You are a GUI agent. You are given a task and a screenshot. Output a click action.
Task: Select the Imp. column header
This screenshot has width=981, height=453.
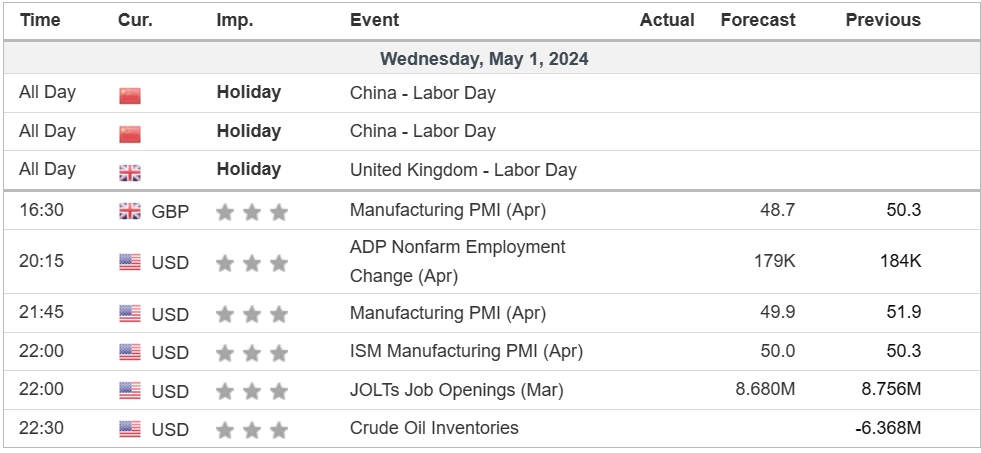pyautogui.click(x=235, y=20)
